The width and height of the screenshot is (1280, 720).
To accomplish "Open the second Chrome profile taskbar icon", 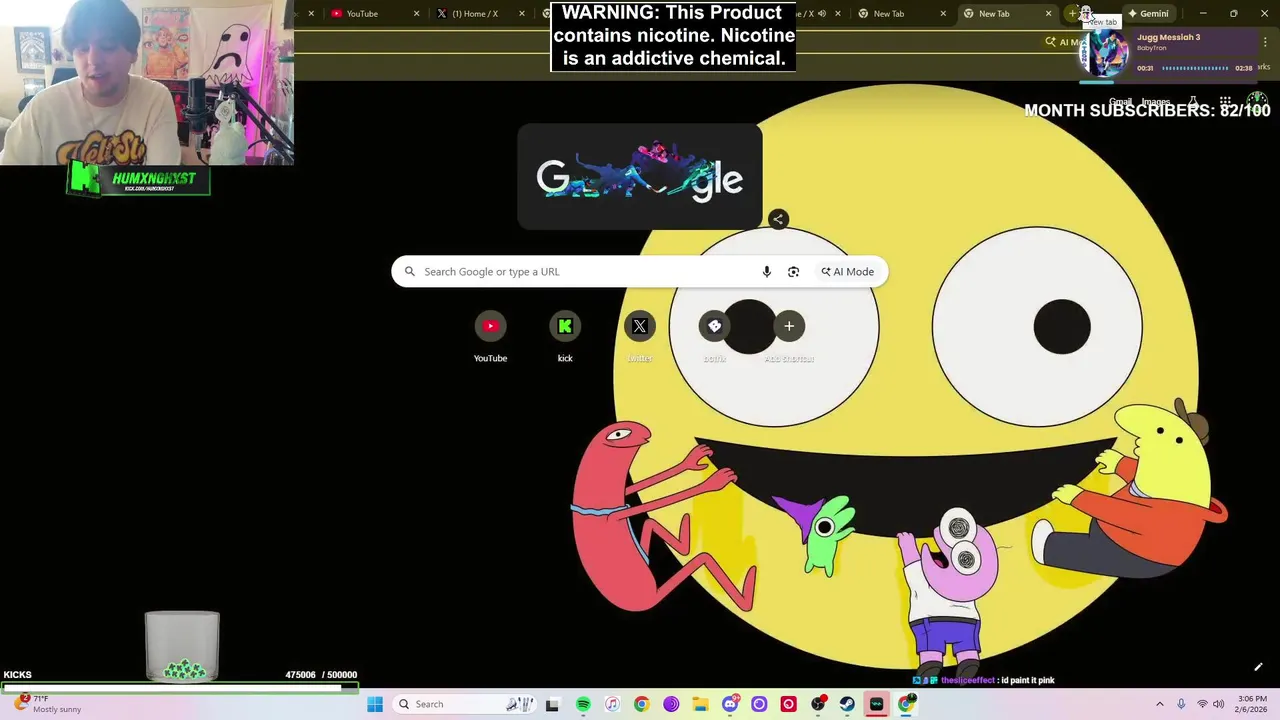I will tap(906, 704).
